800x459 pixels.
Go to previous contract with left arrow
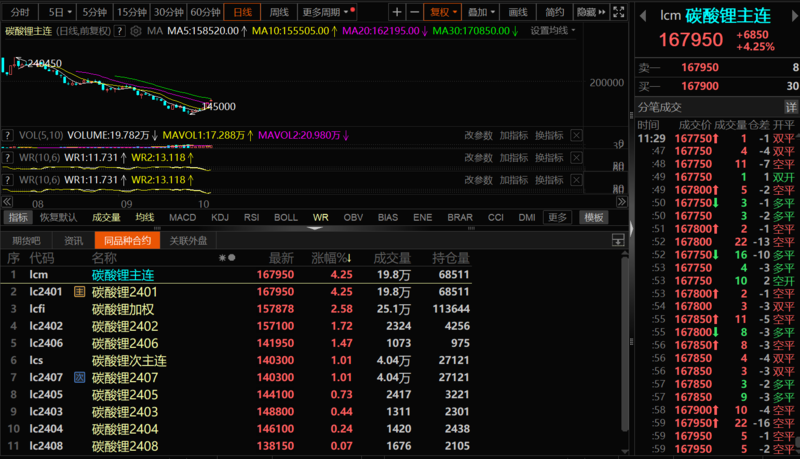pyautogui.click(x=645, y=14)
